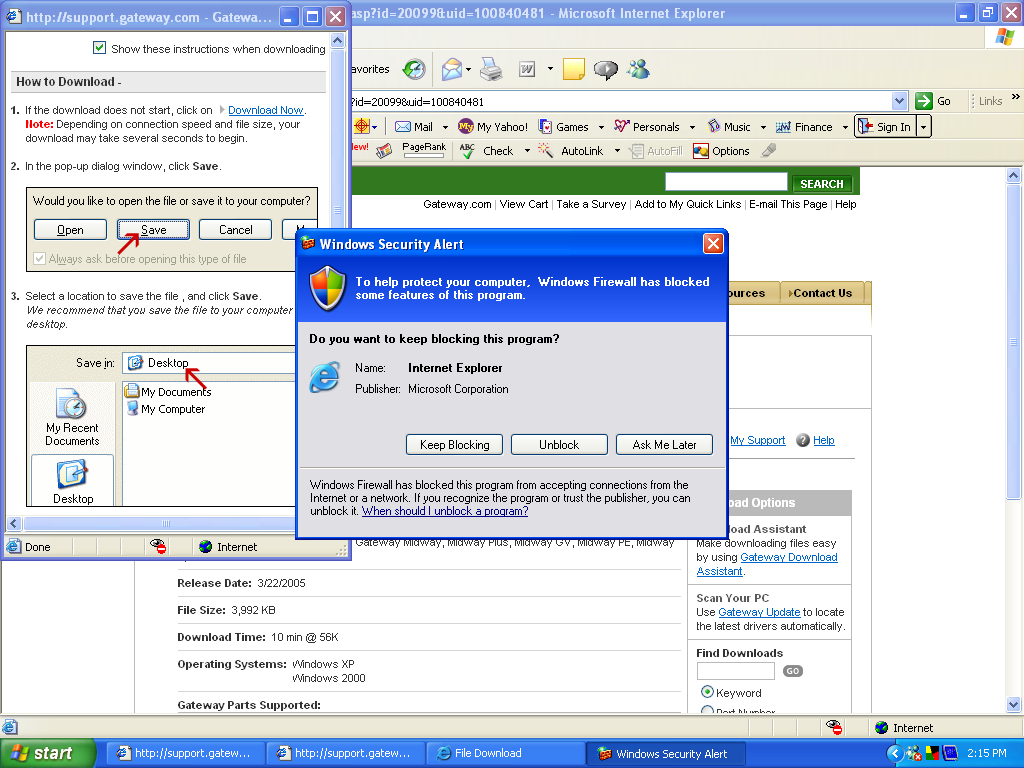Click the highlighter pen toolbar icon
The image size is (1024, 768).
pos(769,151)
